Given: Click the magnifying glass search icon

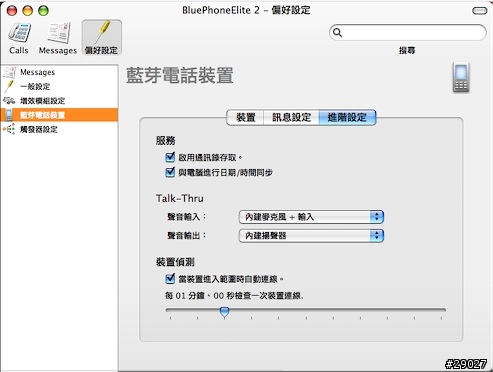Looking at the screenshot, I should (x=338, y=33).
